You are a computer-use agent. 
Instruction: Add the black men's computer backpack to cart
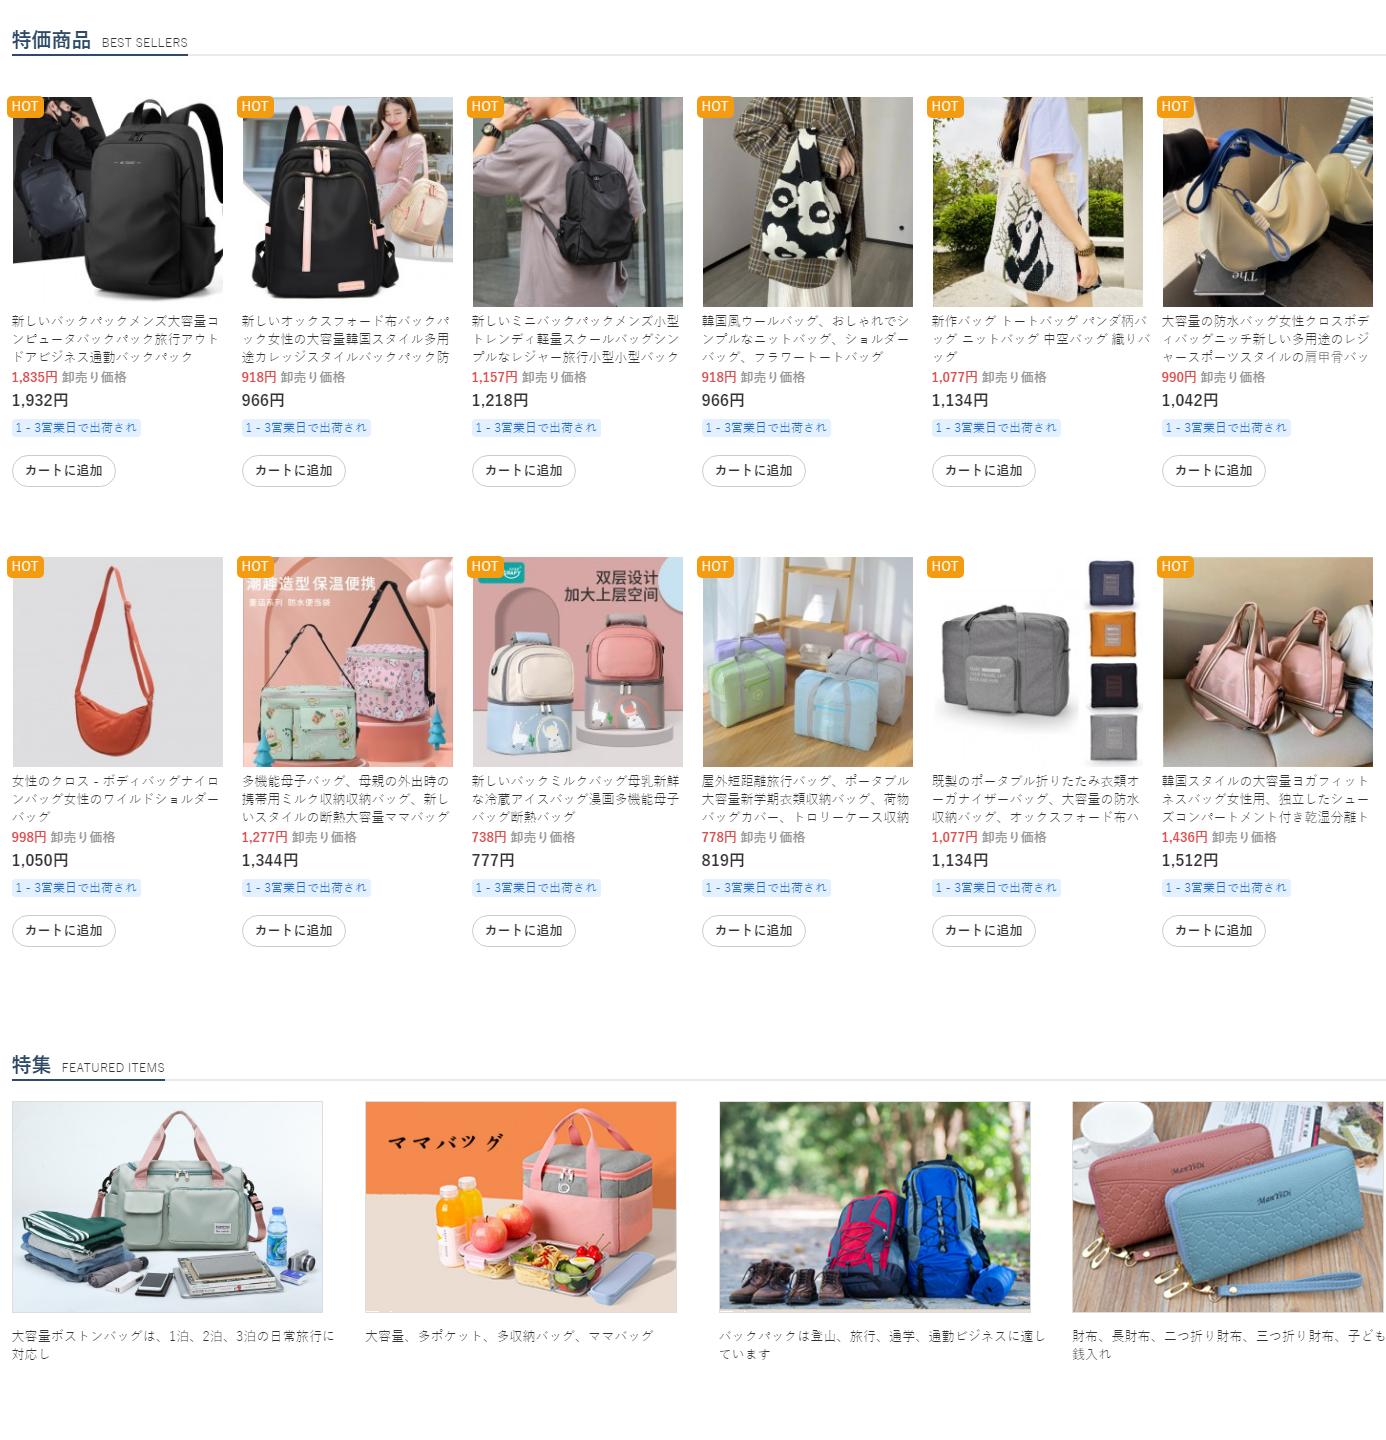pyautogui.click(x=64, y=471)
